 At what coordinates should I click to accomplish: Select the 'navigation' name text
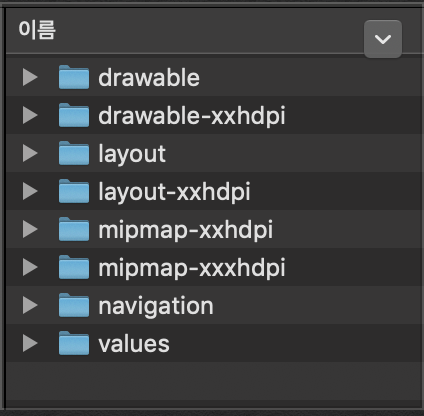point(156,306)
